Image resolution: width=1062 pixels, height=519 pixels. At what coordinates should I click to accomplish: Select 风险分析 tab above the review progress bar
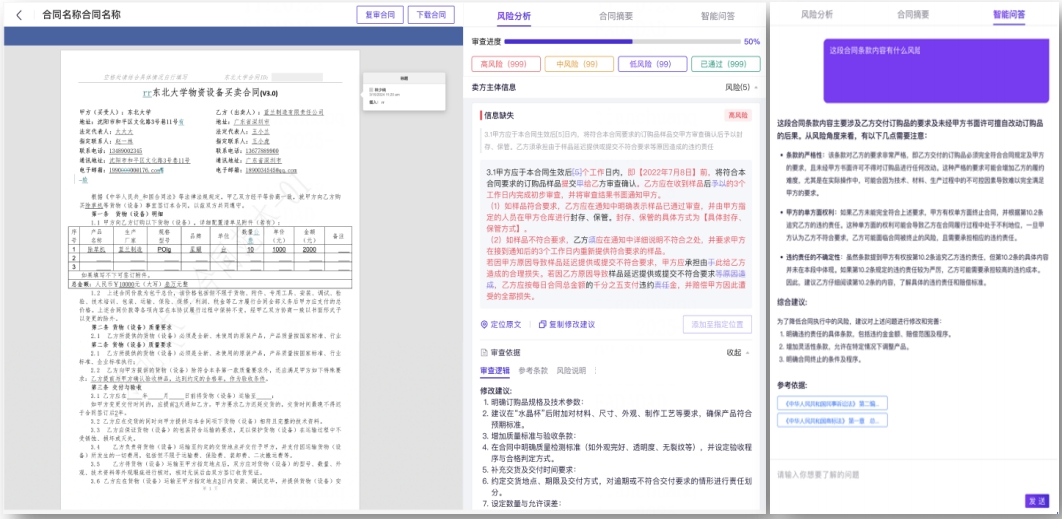click(514, 16)
